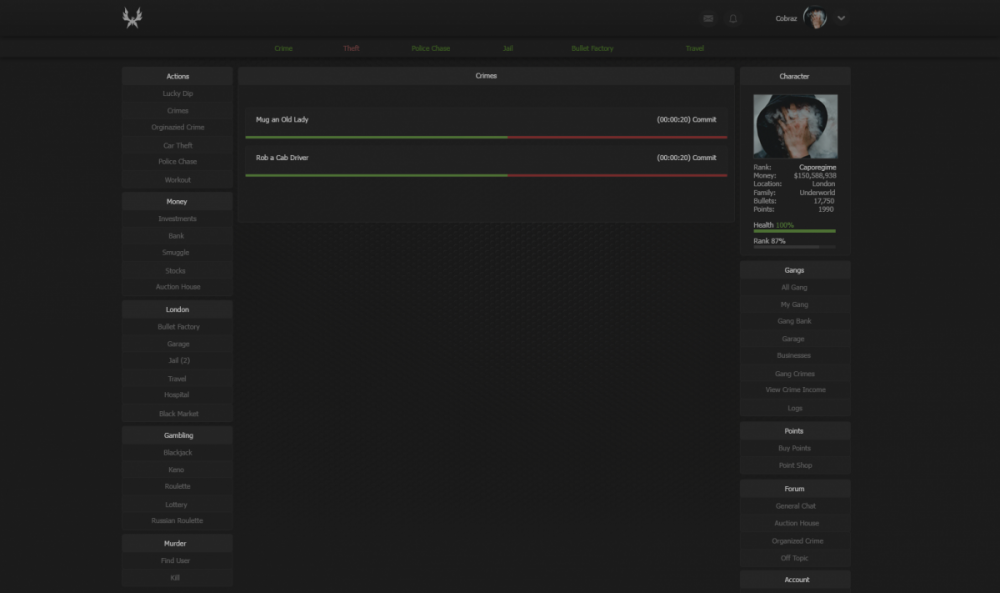The image size is (1000, 593).
Task: Click the Rob a Cab Driver progress bar
Action: click(486, 175)
